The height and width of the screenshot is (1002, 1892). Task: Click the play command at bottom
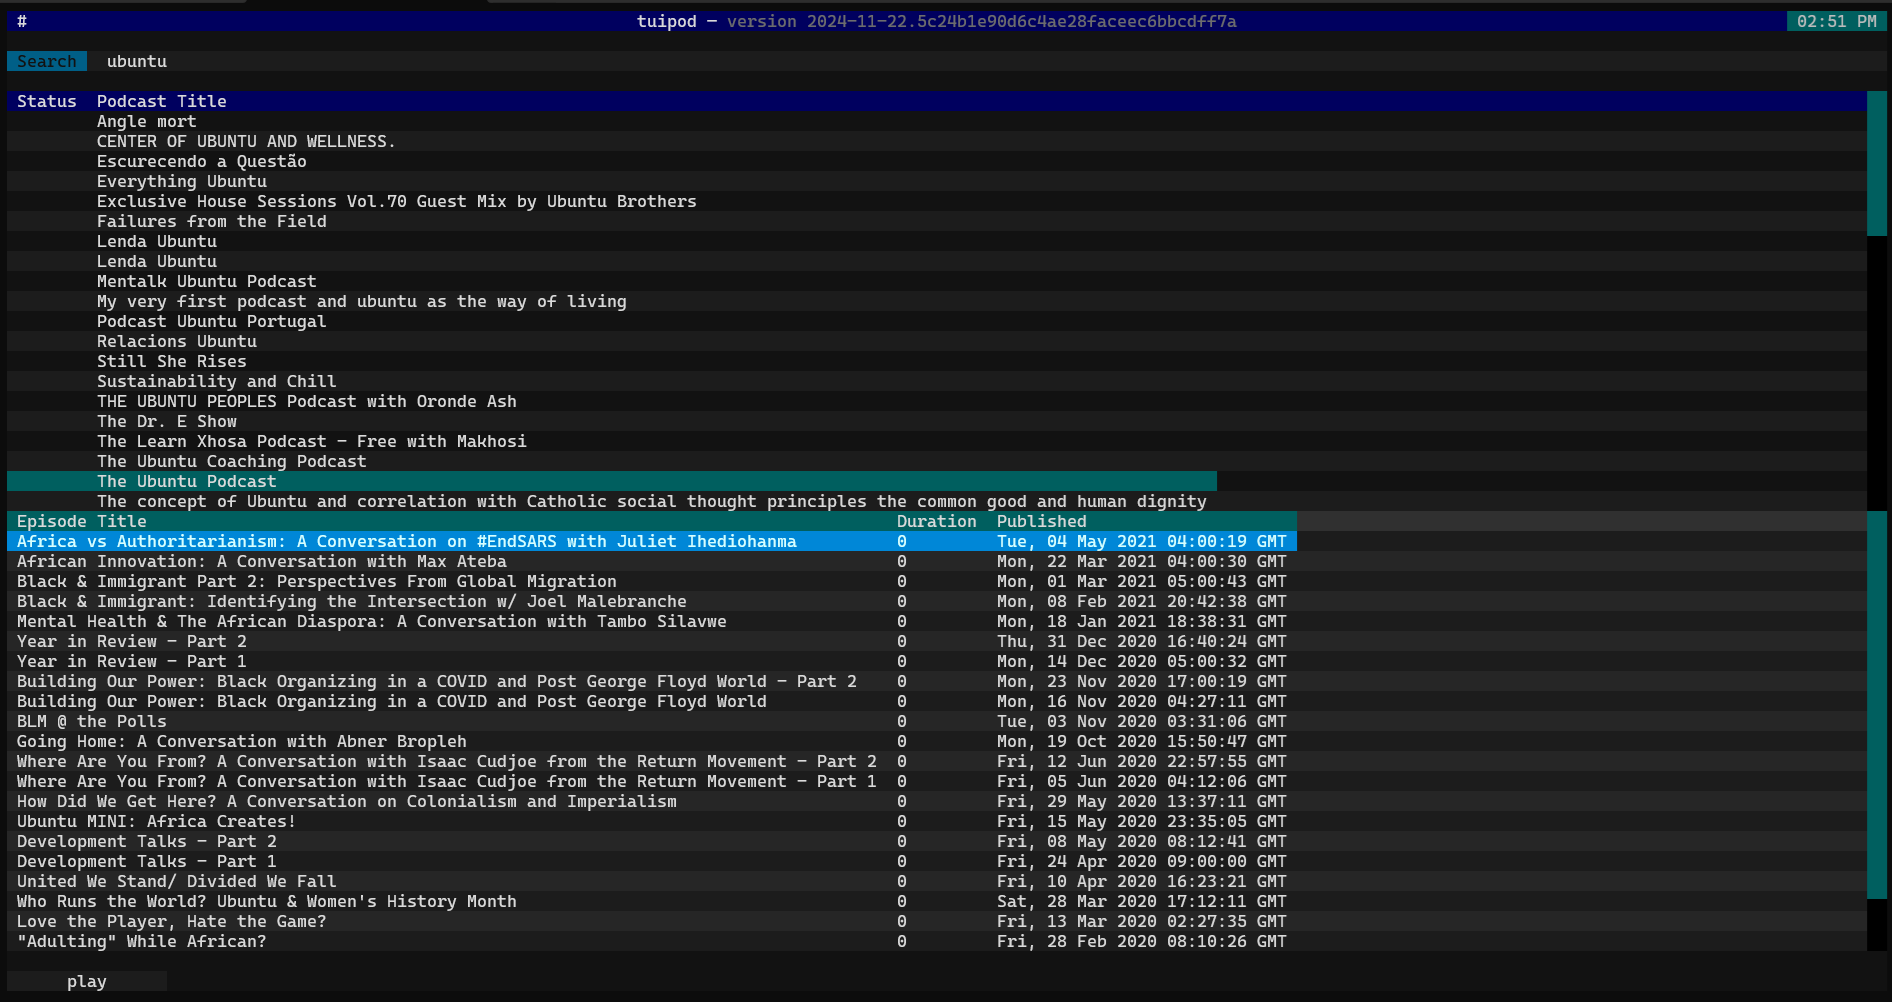coord(87,981)
